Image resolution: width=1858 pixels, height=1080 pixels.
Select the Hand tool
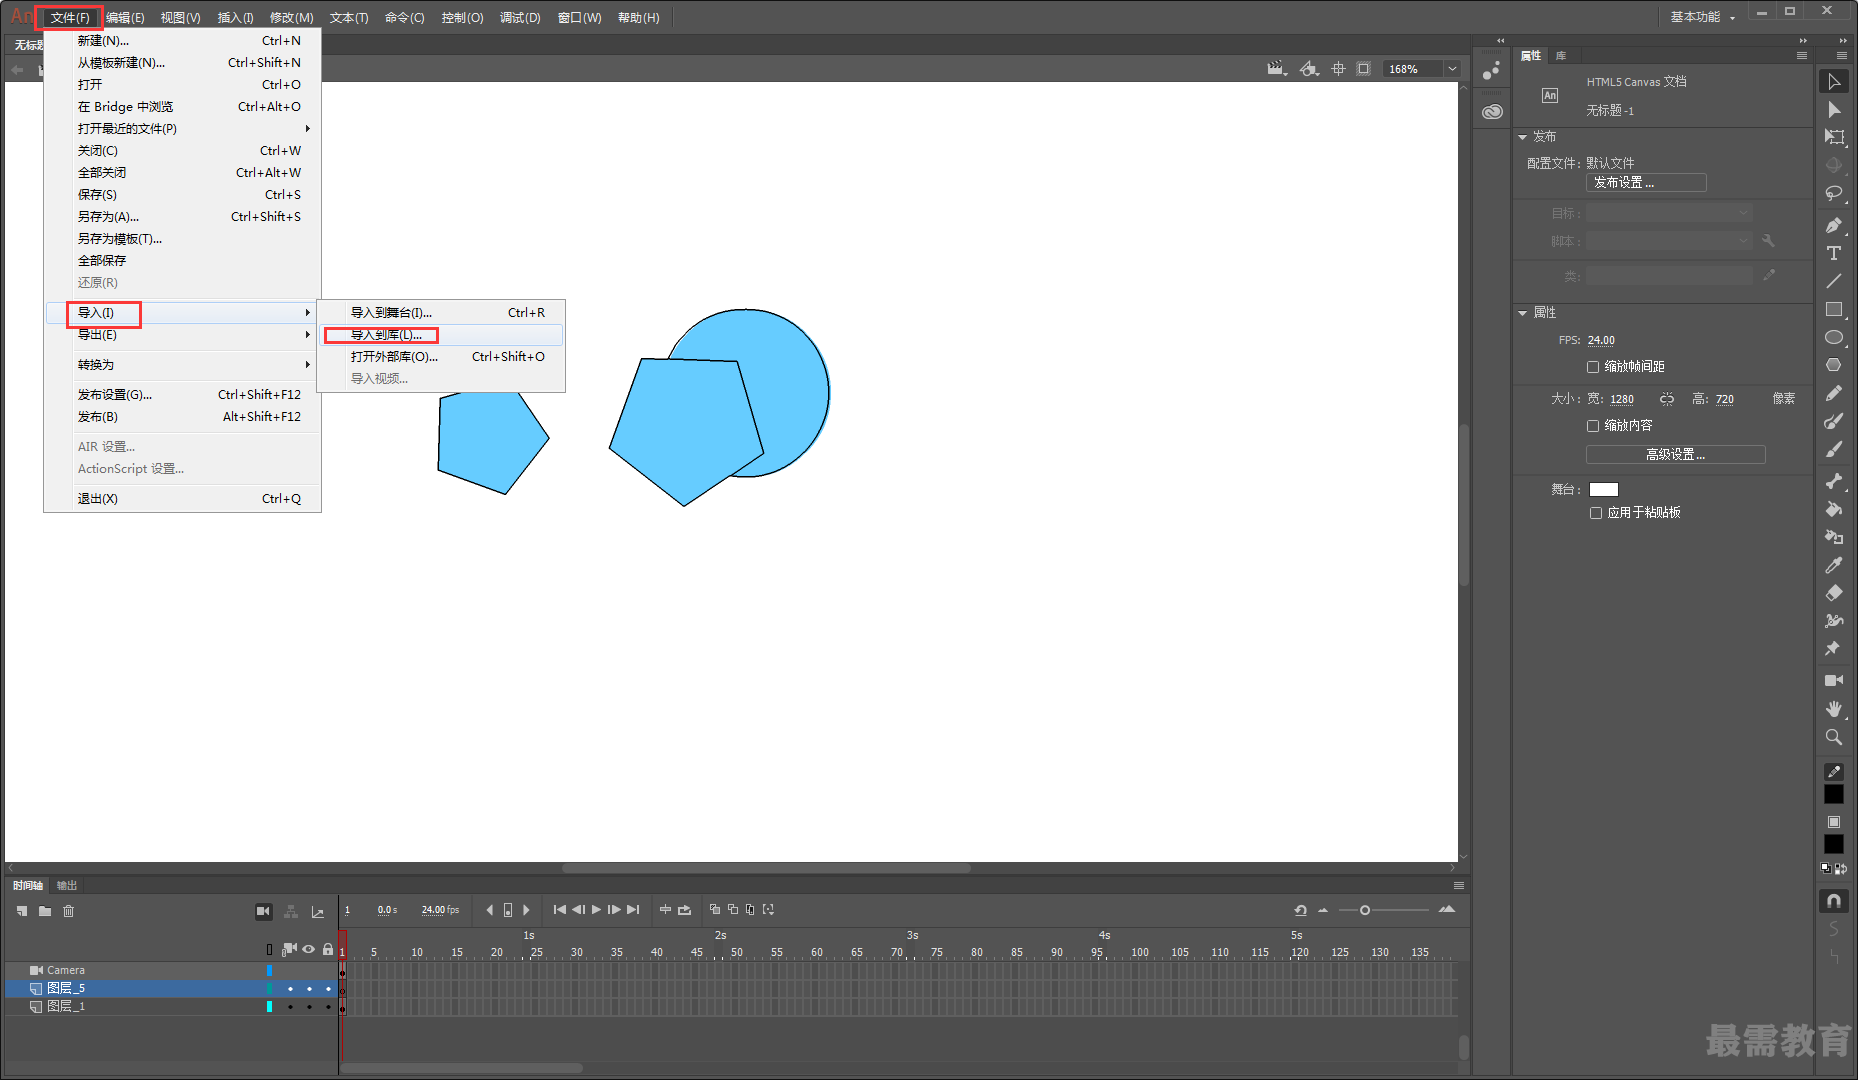tap(1834, 709)
